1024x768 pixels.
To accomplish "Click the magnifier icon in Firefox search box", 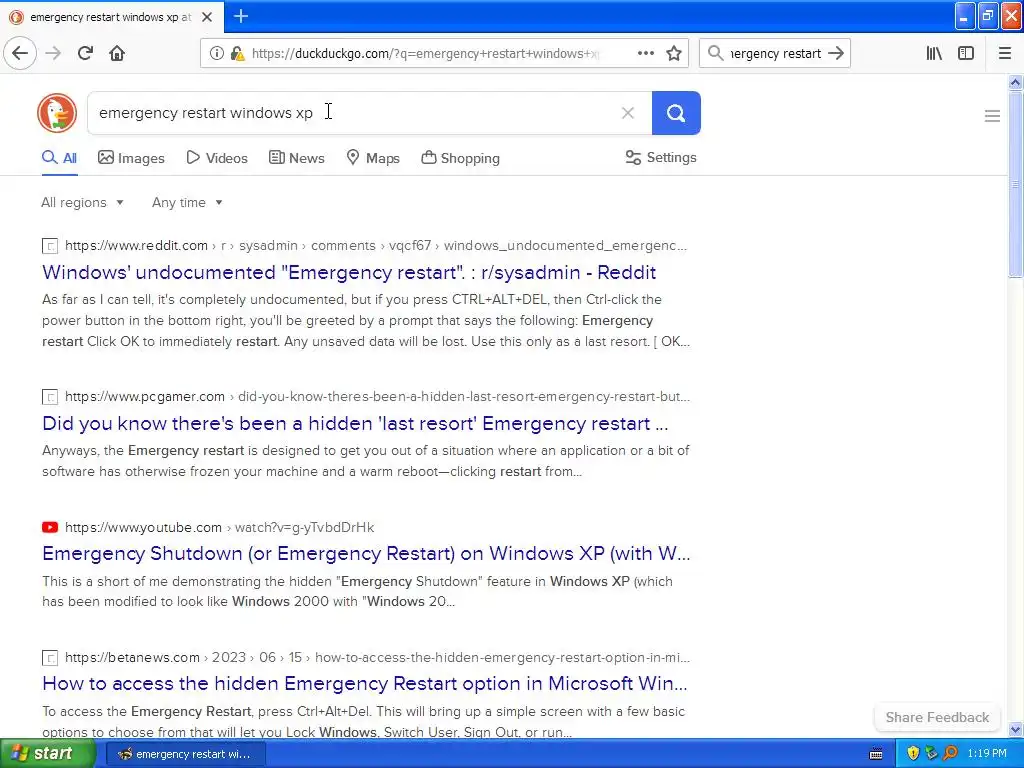I will pyautogui.click(x=716, y=53).
